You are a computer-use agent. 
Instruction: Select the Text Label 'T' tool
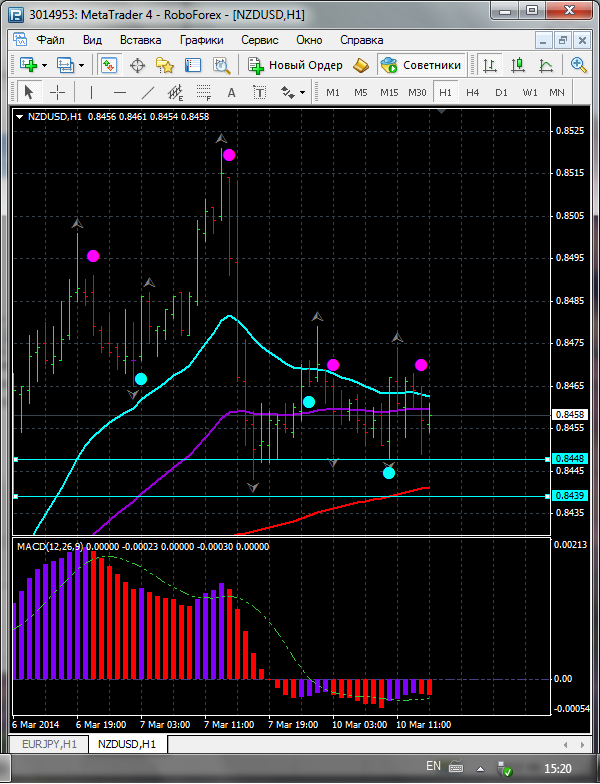(260, 92)
